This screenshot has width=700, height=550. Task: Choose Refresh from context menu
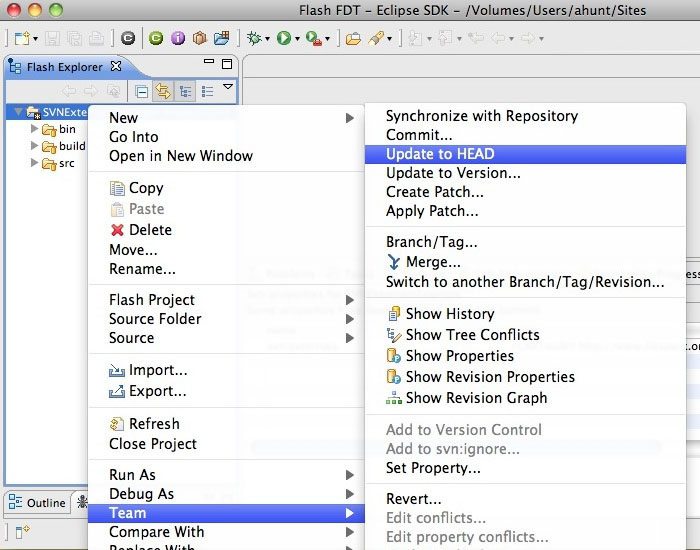coord(226,424)
